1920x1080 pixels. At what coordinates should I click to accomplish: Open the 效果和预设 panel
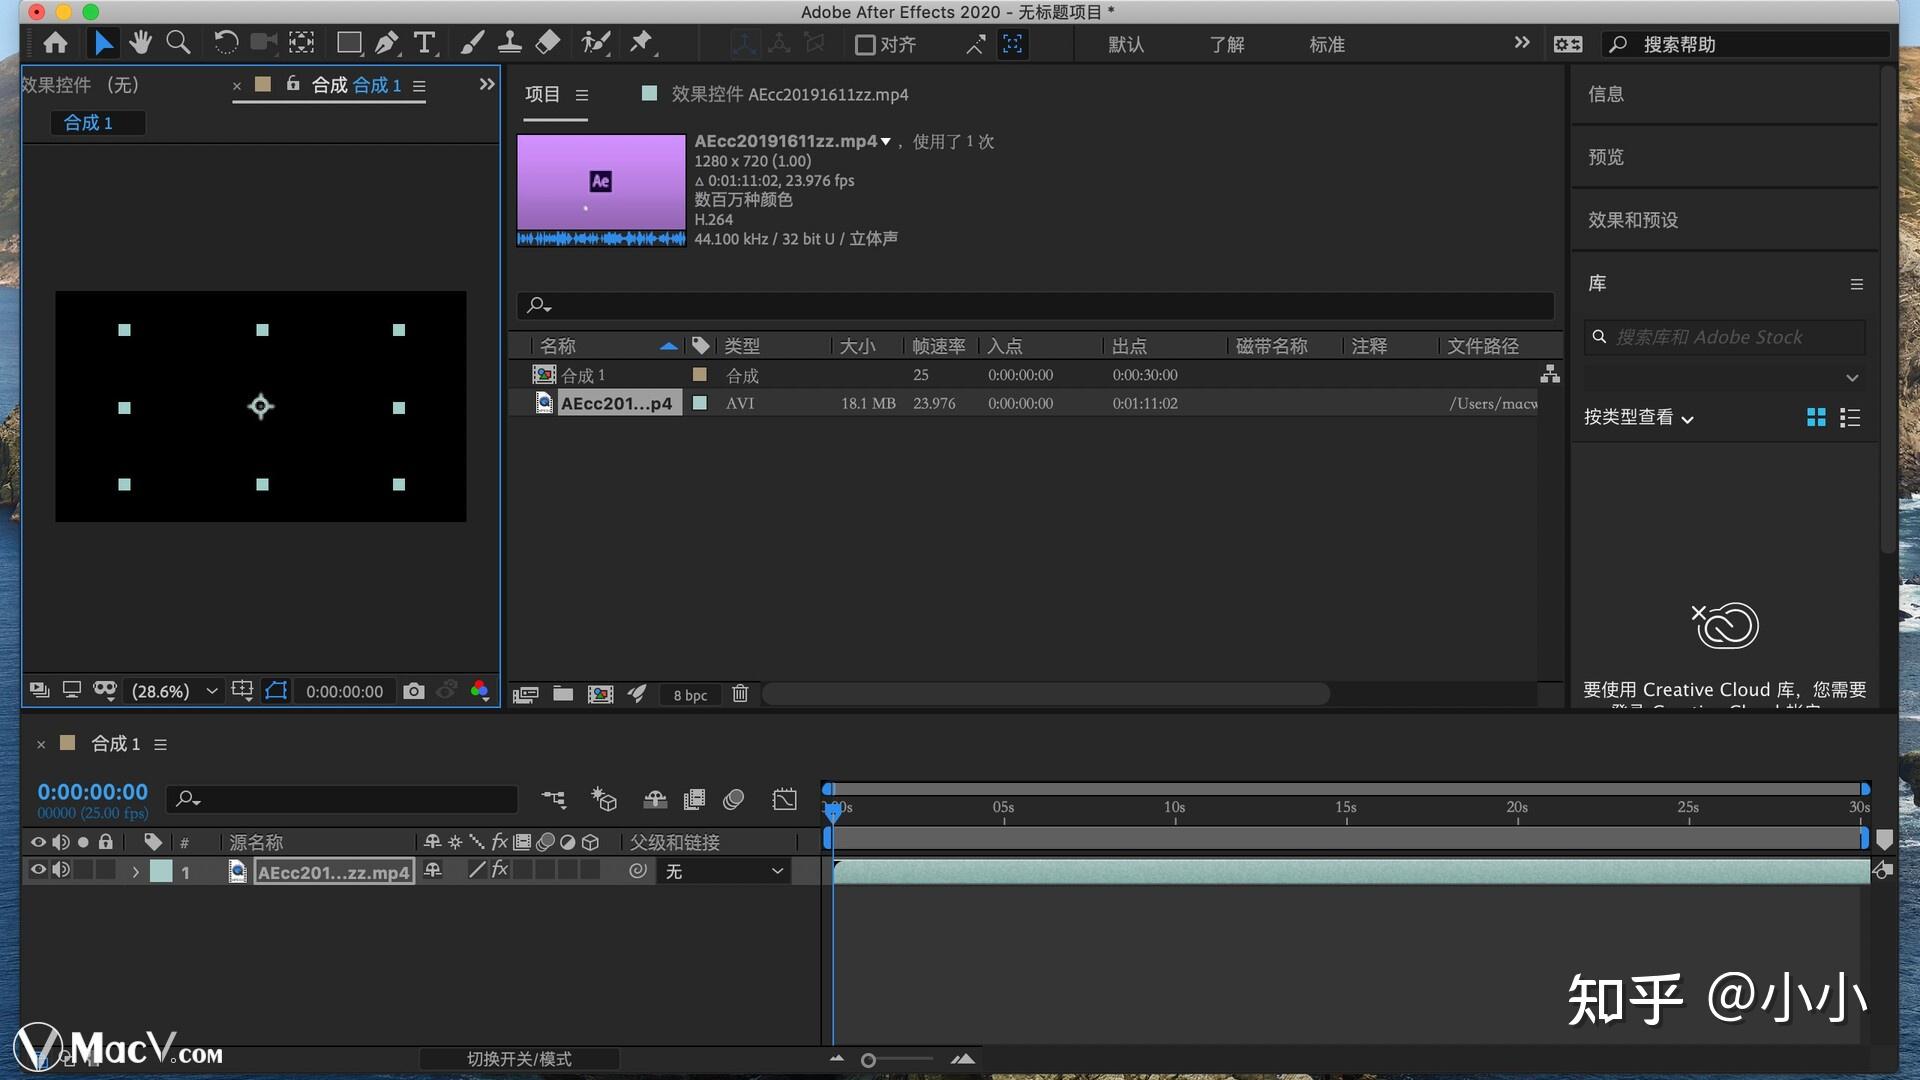point(1633,220)
